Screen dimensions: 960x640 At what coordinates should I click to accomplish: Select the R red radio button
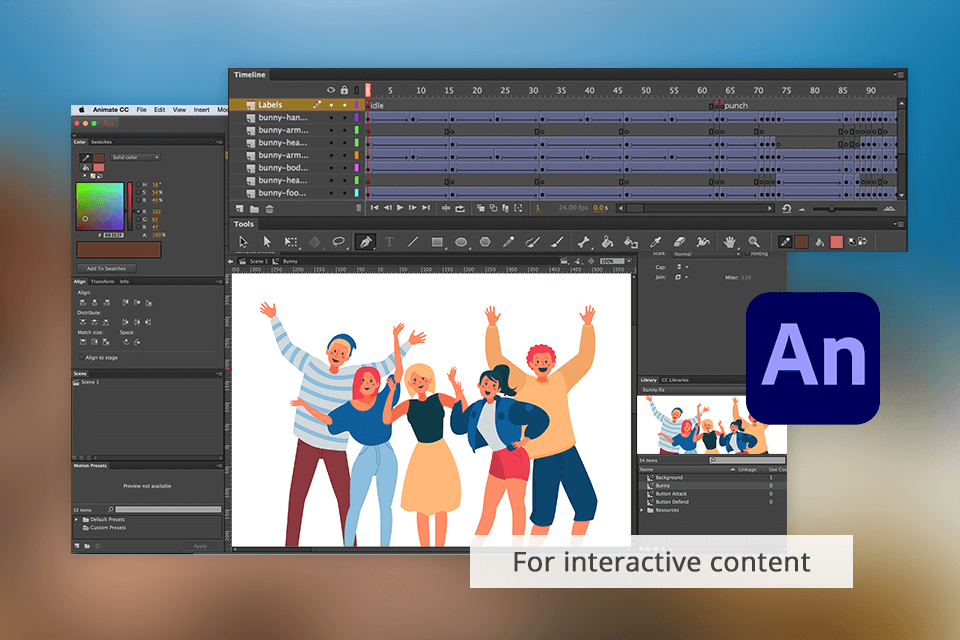click(x=138, y=211)
